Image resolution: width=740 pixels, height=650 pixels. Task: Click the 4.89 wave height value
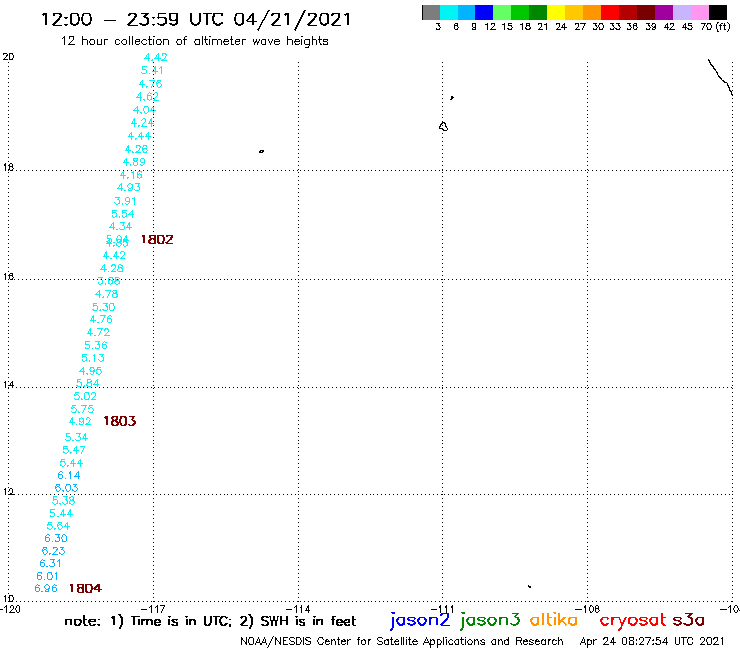pyautogui.click(x=134, y=162)
